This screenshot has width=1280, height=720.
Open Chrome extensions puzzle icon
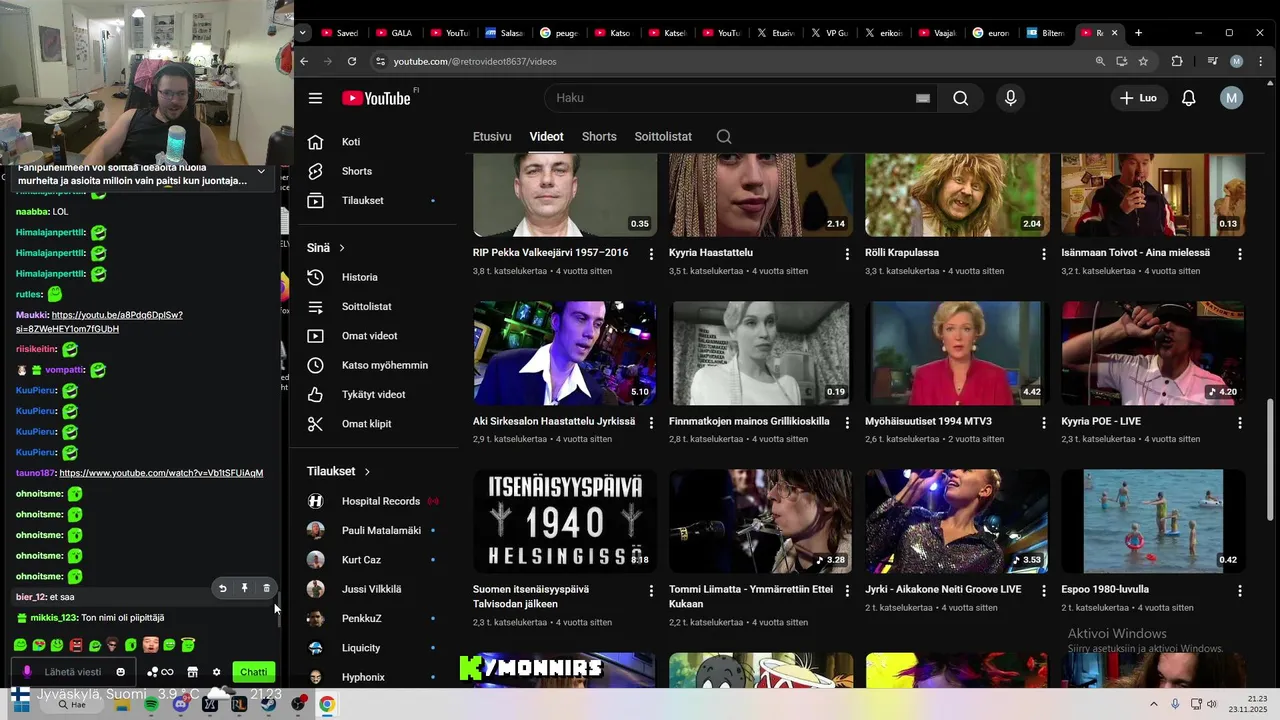[x=1177, y=61]
